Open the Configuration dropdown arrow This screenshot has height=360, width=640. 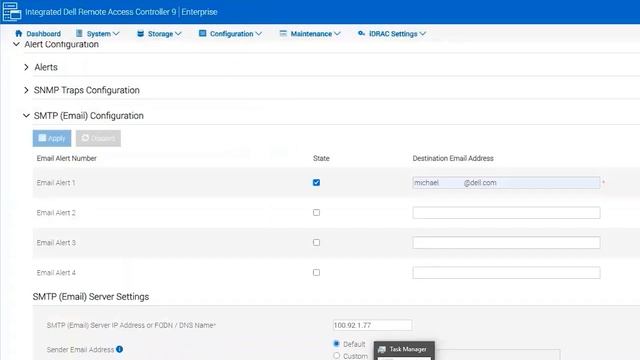(258, 33)
